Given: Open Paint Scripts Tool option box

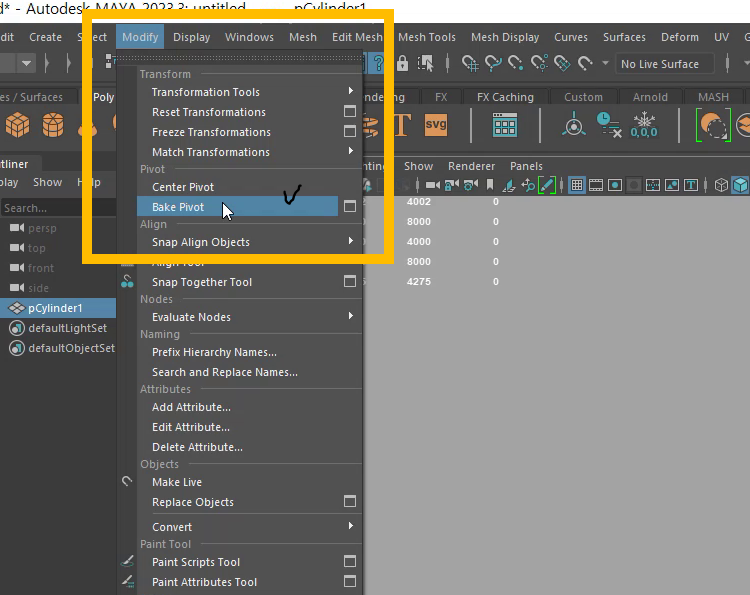Looking at the screenshot, I should (x=350, y=561).
